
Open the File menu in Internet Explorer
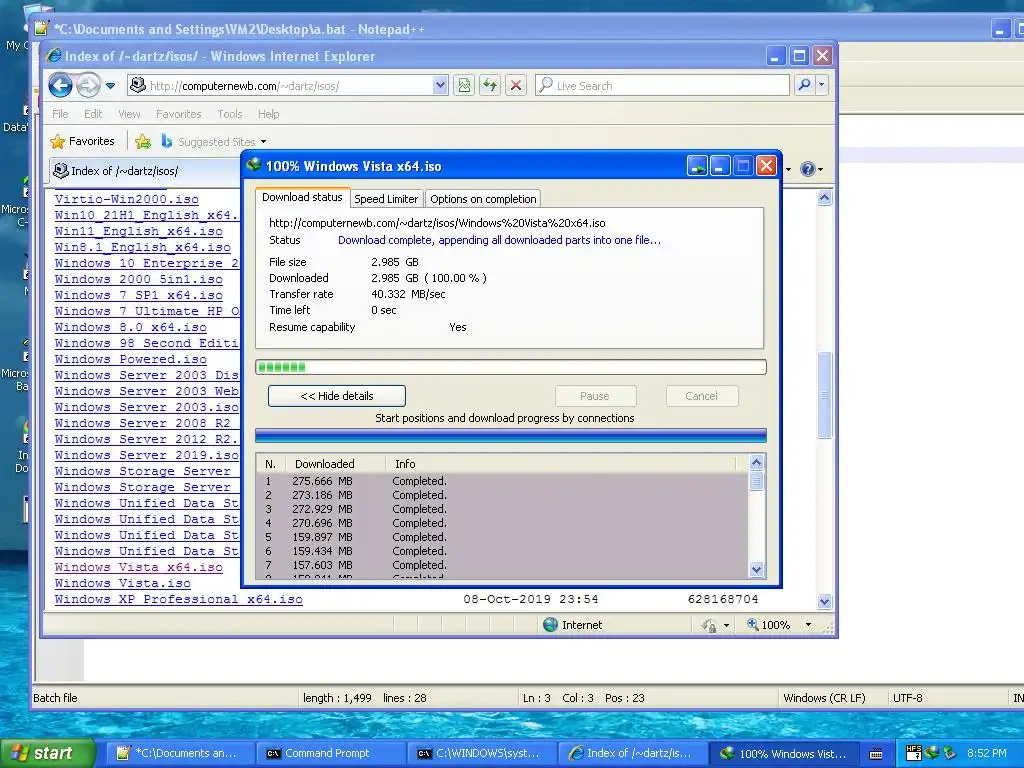[60, 114]
